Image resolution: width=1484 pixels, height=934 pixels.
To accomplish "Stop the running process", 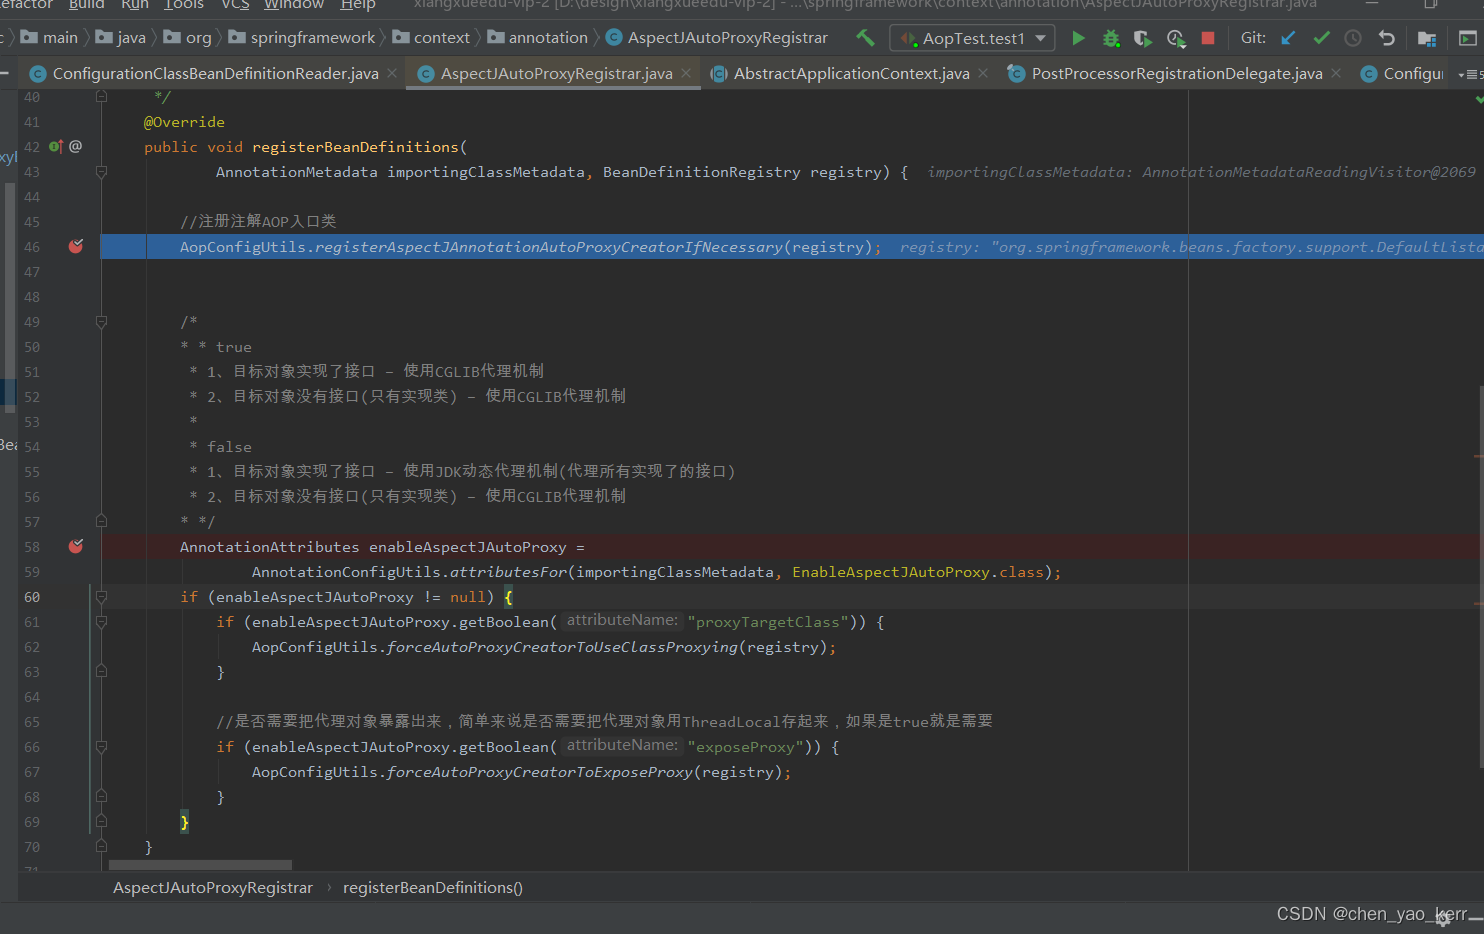I will click(1208, 38).
